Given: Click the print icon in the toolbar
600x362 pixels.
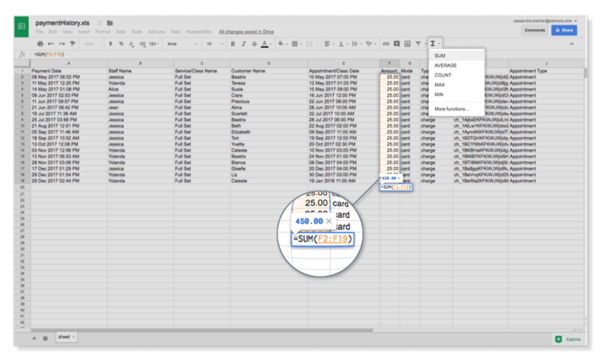Looking at the screenshot, I should pyautogui.click(x=40, y=44).
